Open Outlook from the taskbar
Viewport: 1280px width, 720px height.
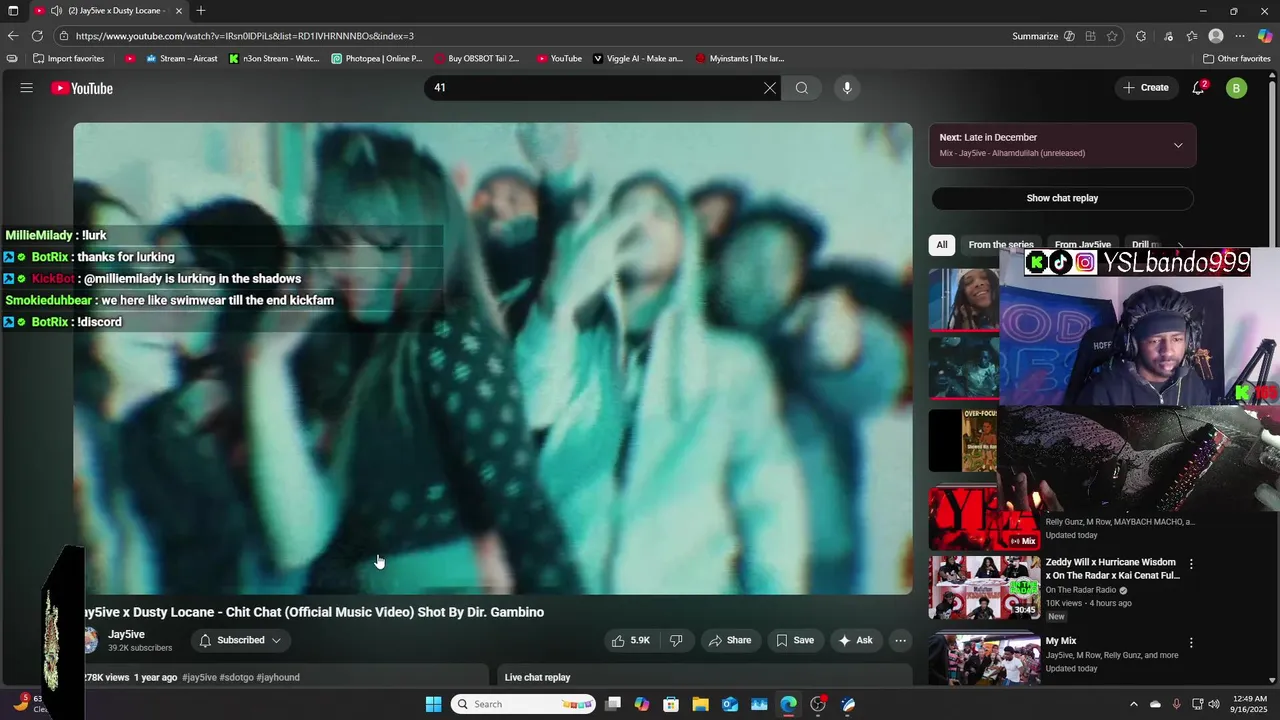(x=730, y=704)
